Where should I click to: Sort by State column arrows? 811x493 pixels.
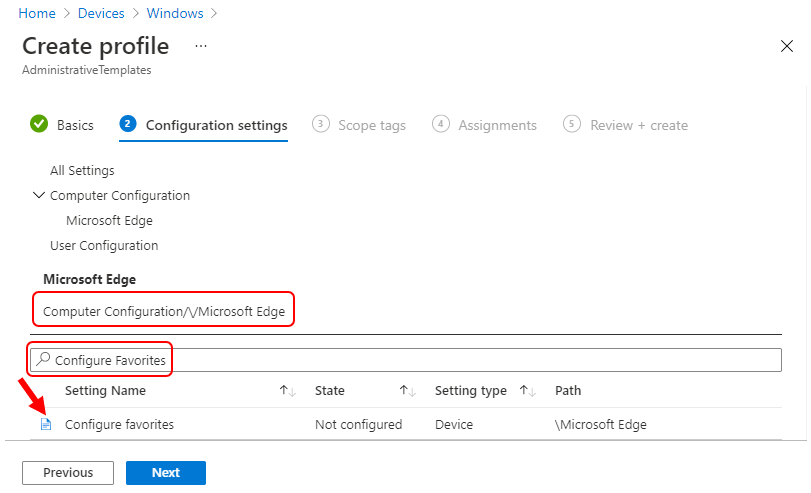[x=408, y=391]
